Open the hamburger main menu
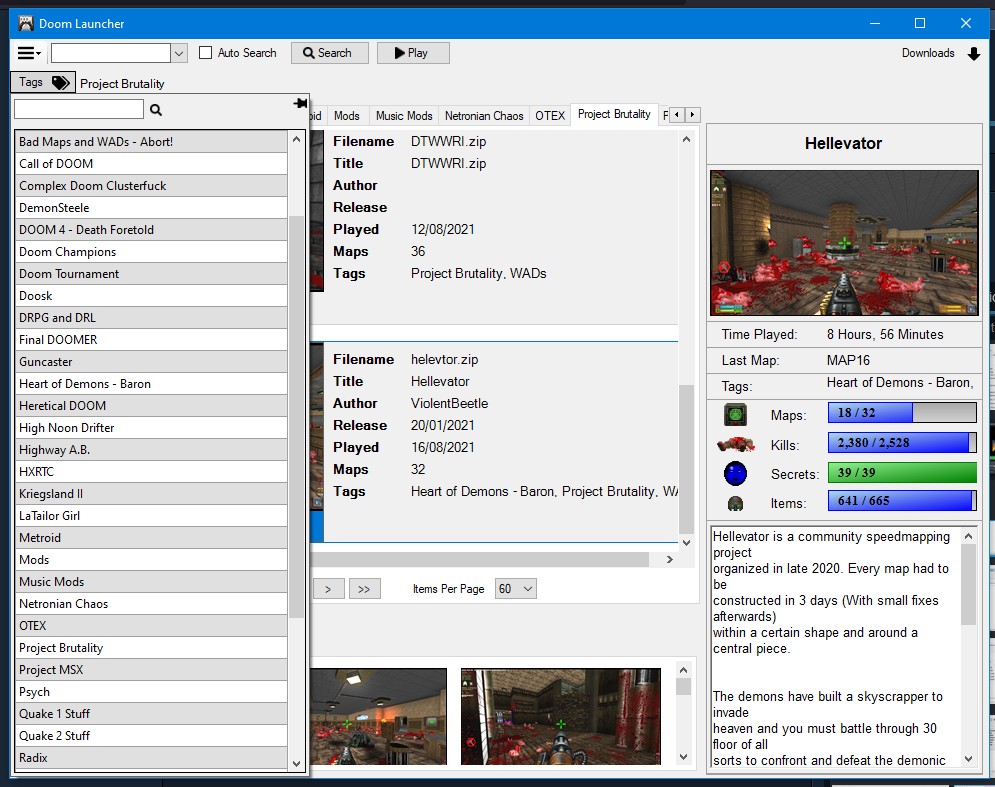995x787 pixels. point(28,53)
